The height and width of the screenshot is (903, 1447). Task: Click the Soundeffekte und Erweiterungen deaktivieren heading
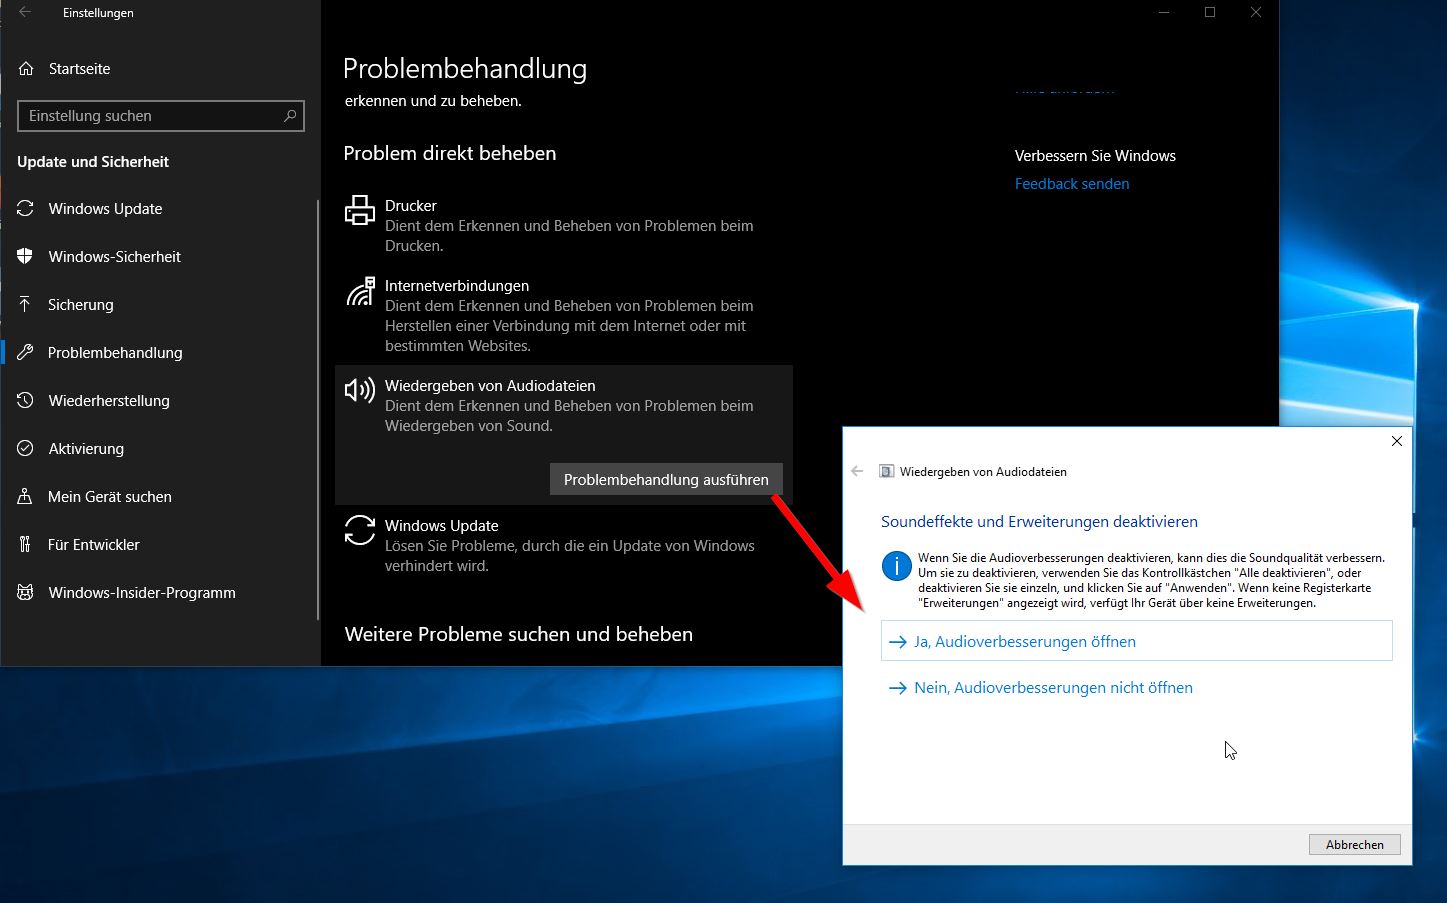pos(1039,522)
